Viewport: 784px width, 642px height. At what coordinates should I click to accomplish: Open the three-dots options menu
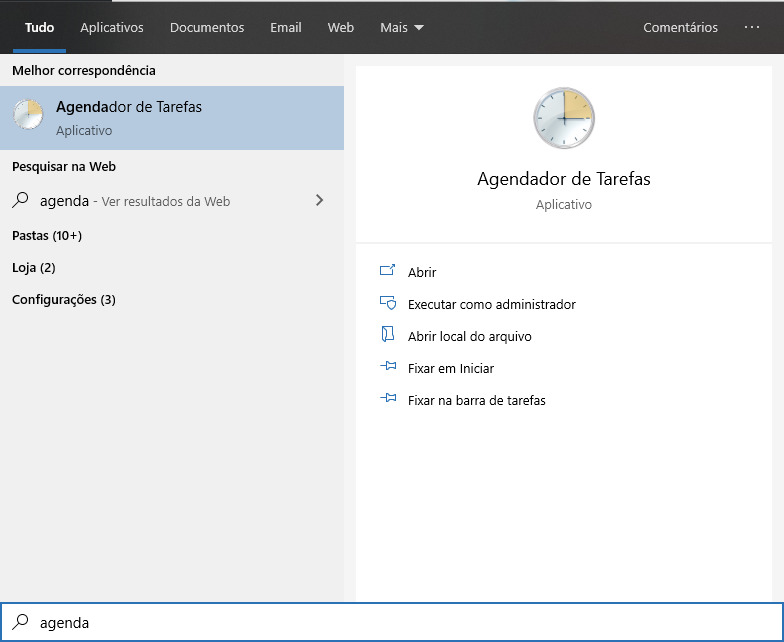click(x=752, y=27)
